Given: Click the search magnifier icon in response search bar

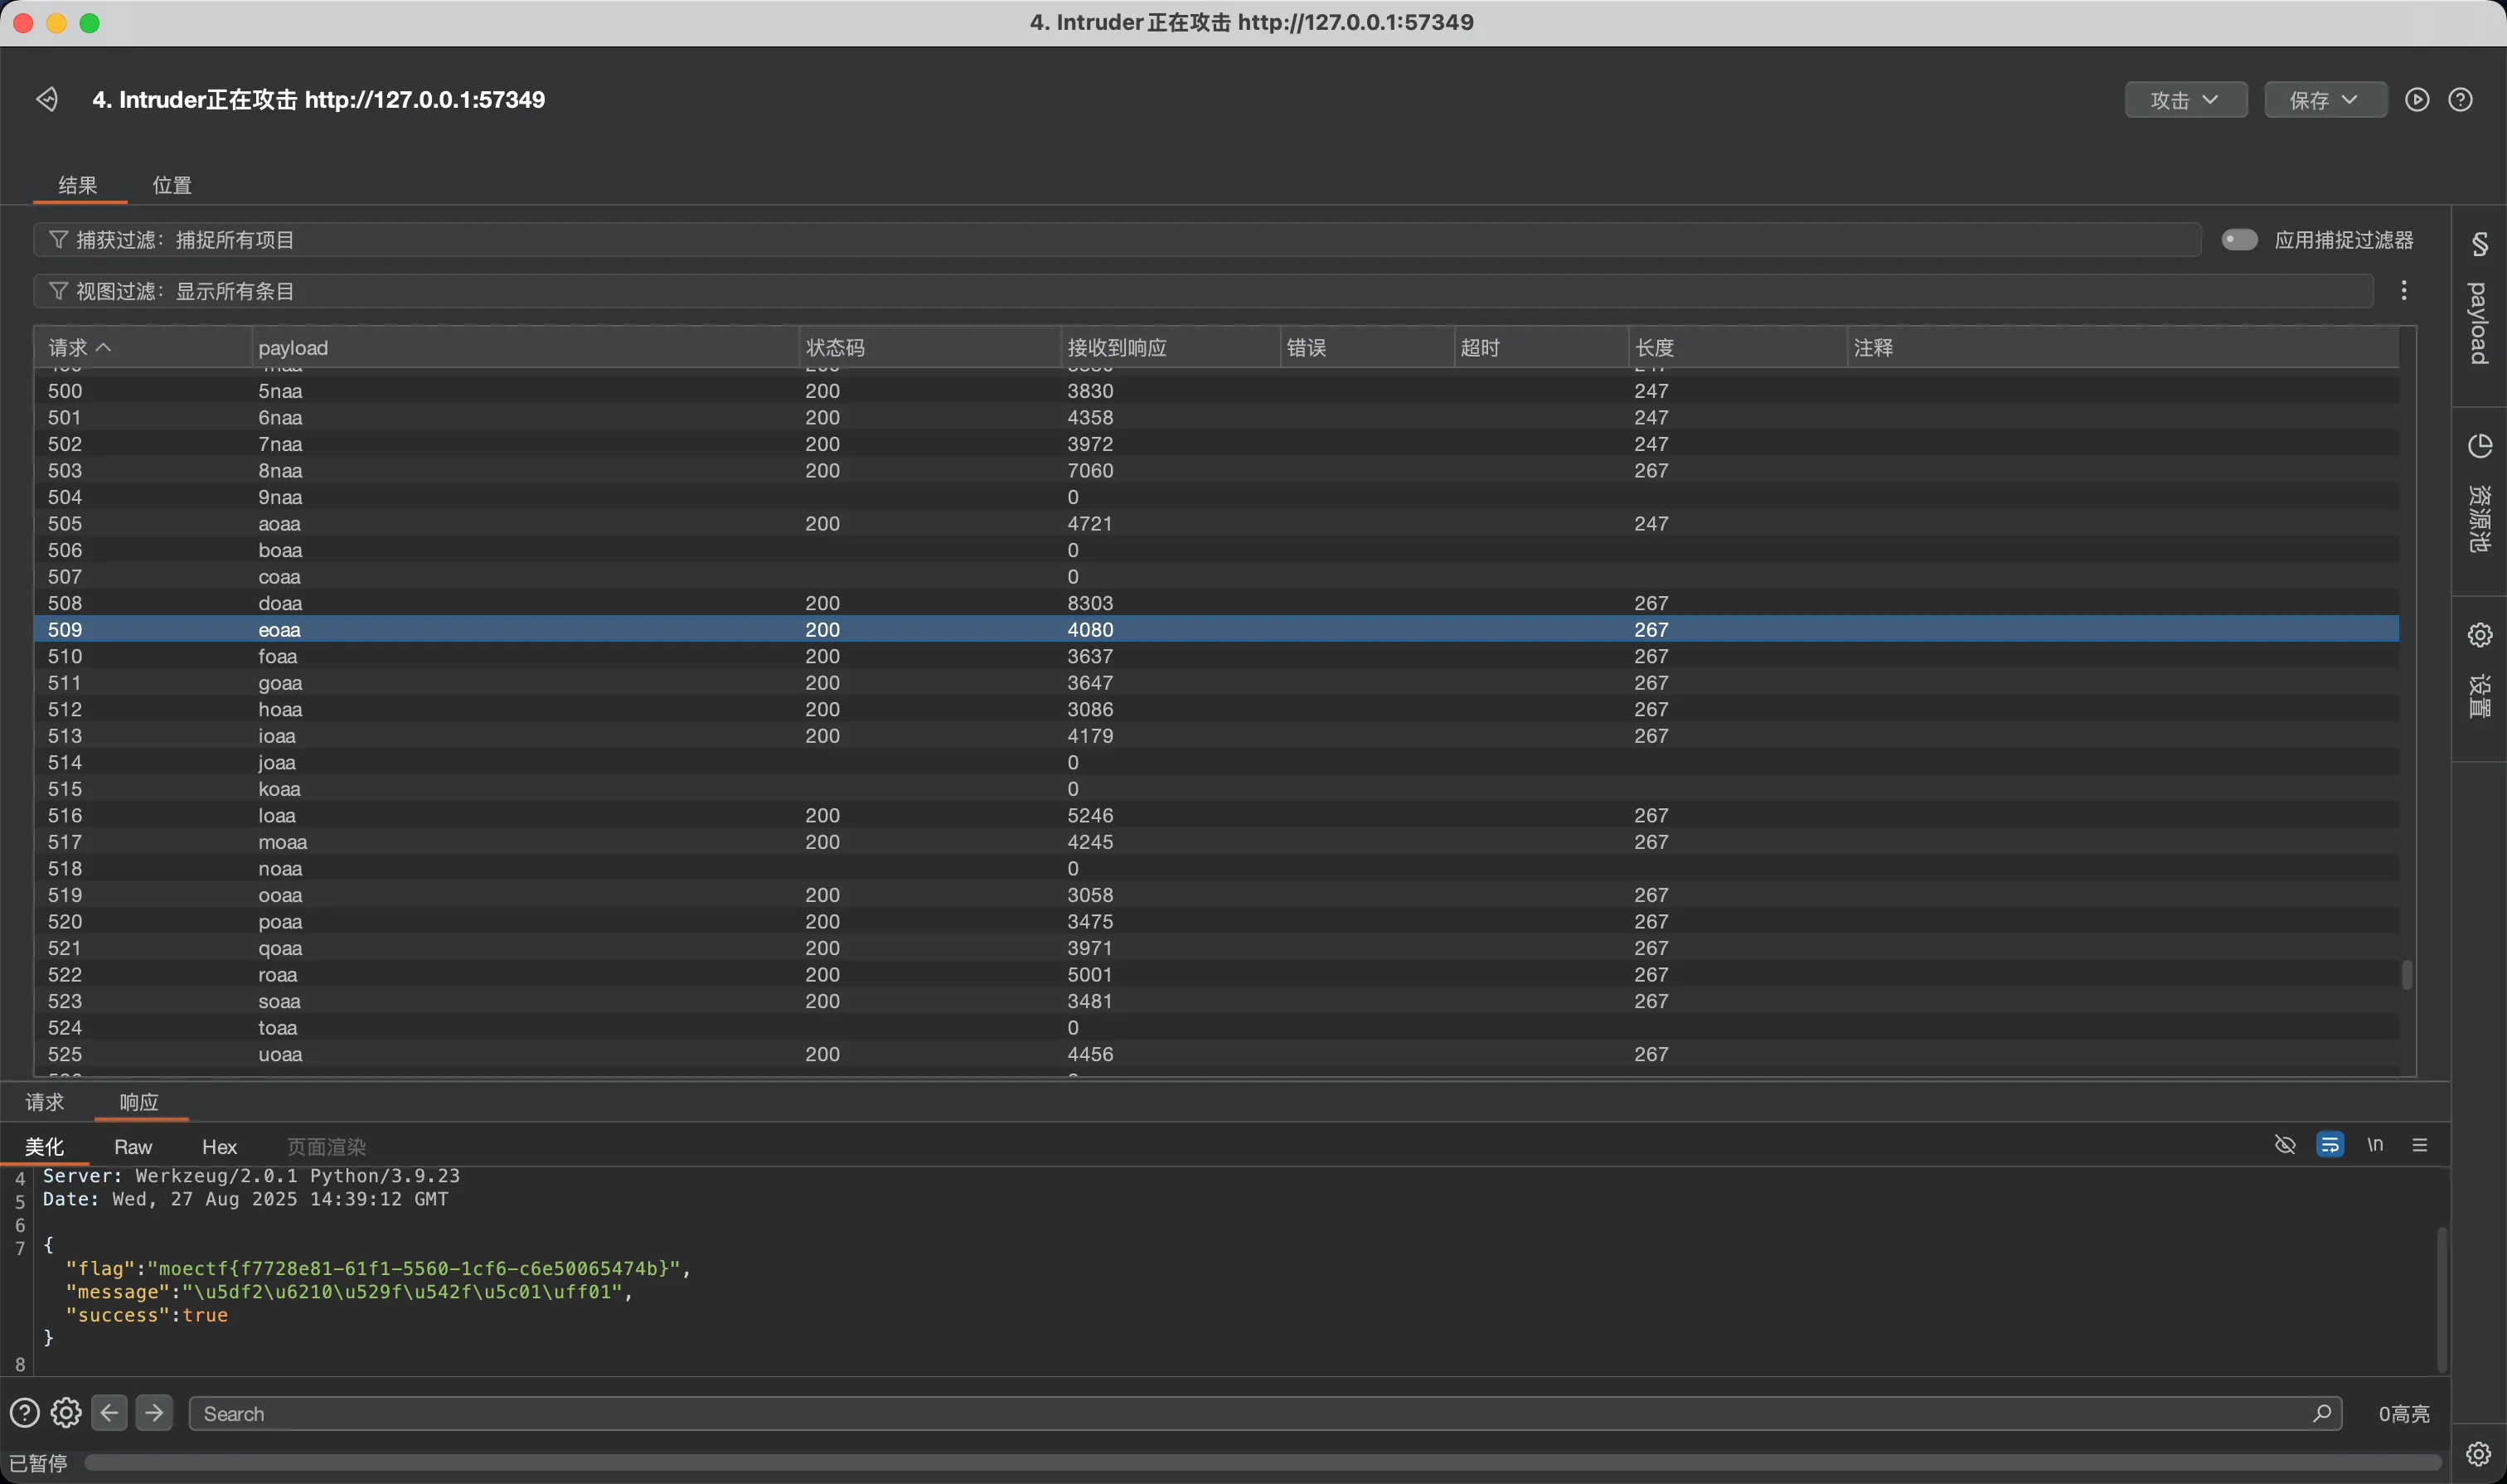Looking at the screenshot, I should click(x=2322, y=1413).
